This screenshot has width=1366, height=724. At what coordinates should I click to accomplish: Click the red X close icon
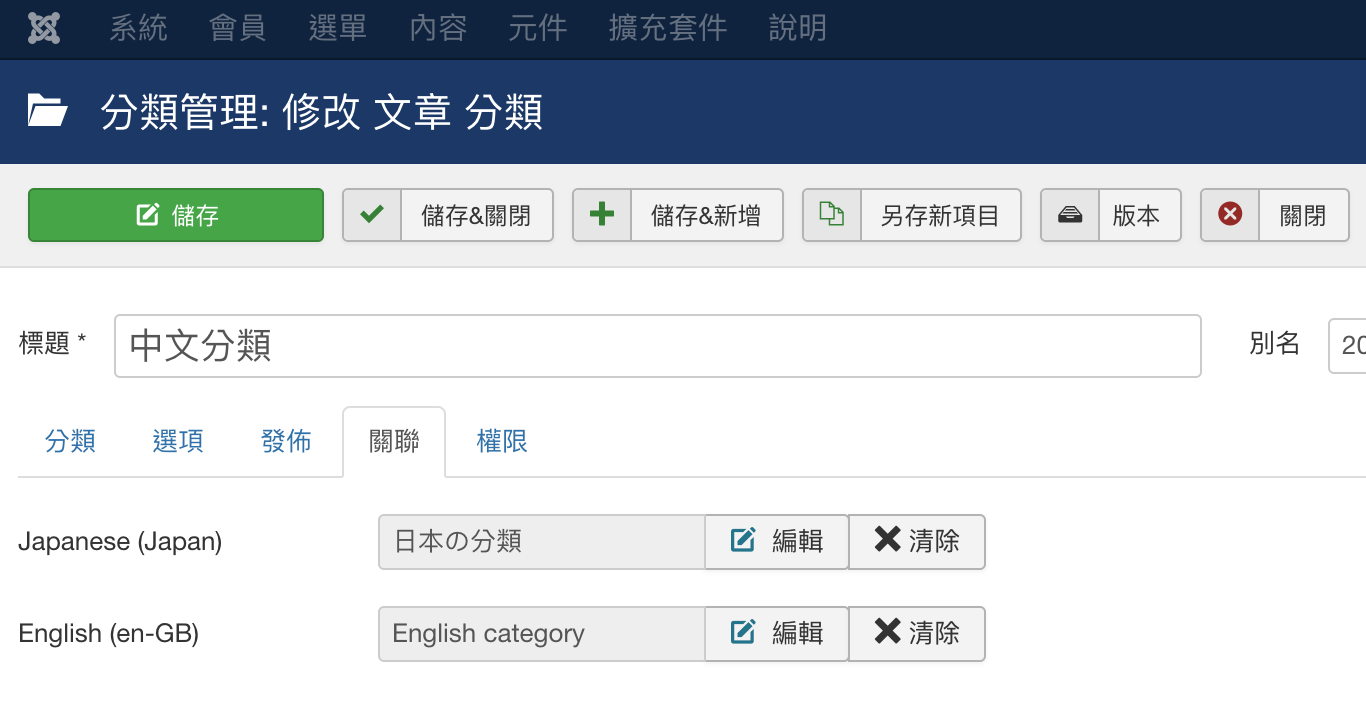[1230, 215]
